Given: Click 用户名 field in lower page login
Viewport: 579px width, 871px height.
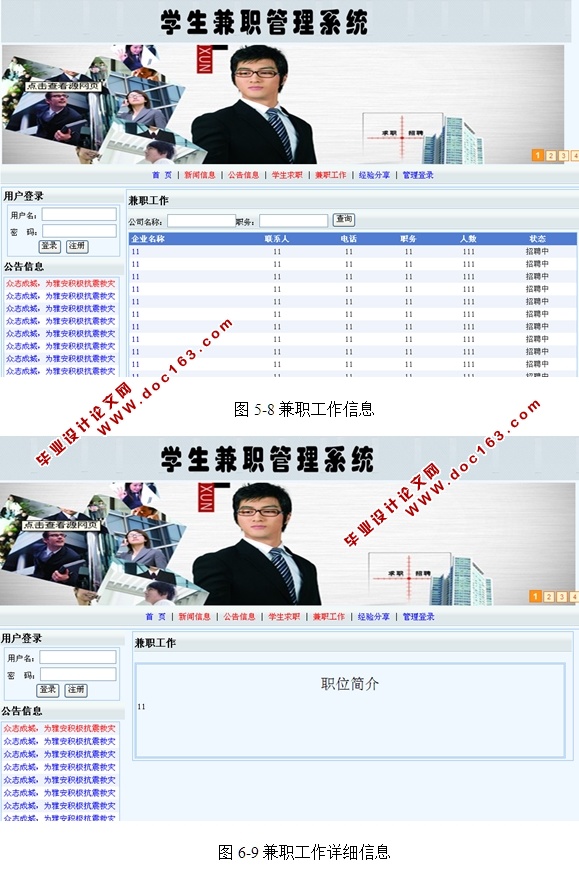Looking at the screenshot, I should (x=78, y=658).
